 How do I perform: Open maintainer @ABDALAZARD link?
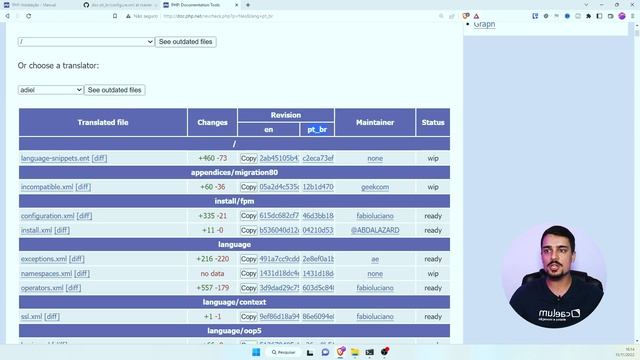point(375,230)
